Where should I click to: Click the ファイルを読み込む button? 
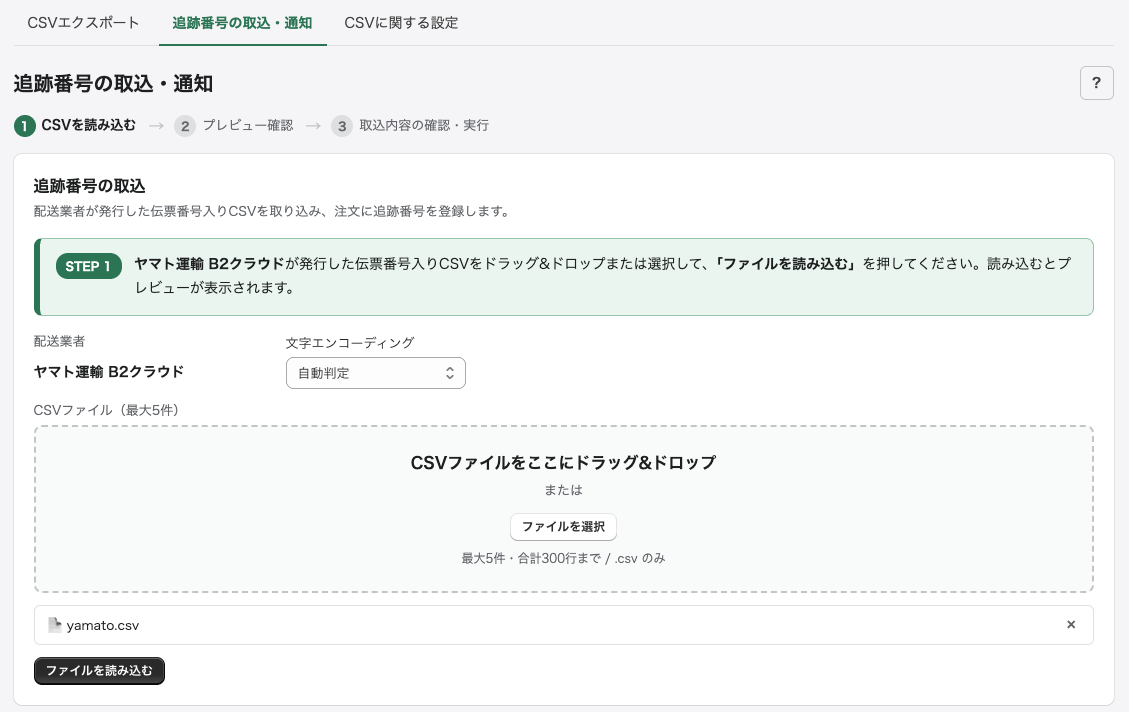click(99, 671)
